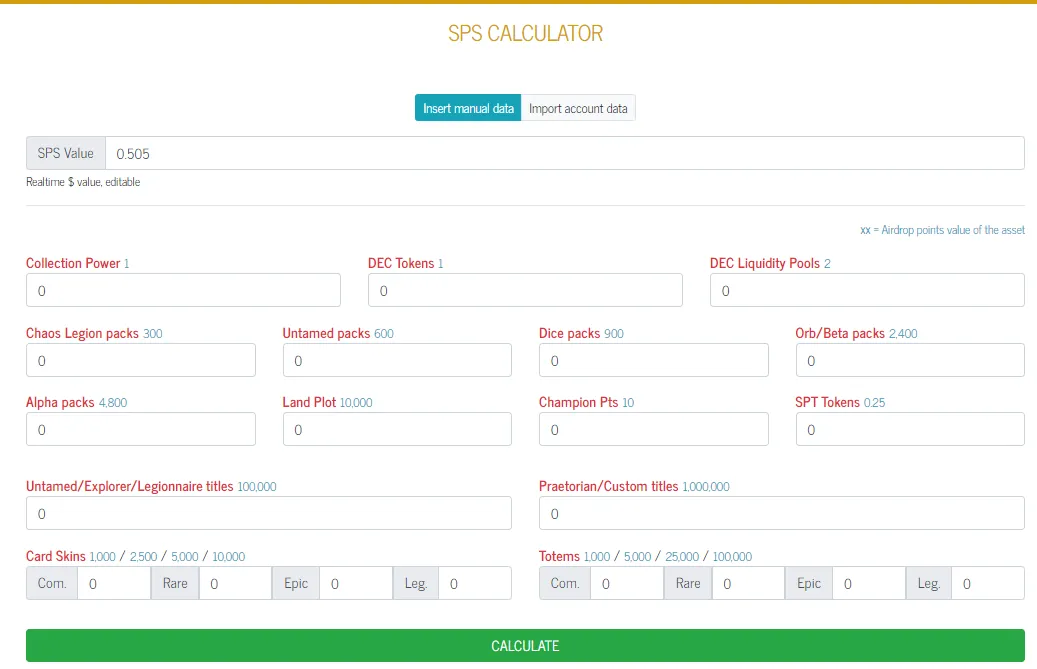1037x669 pixels.
Task: Switch to Import account data tab
Action: click(578, 108)
